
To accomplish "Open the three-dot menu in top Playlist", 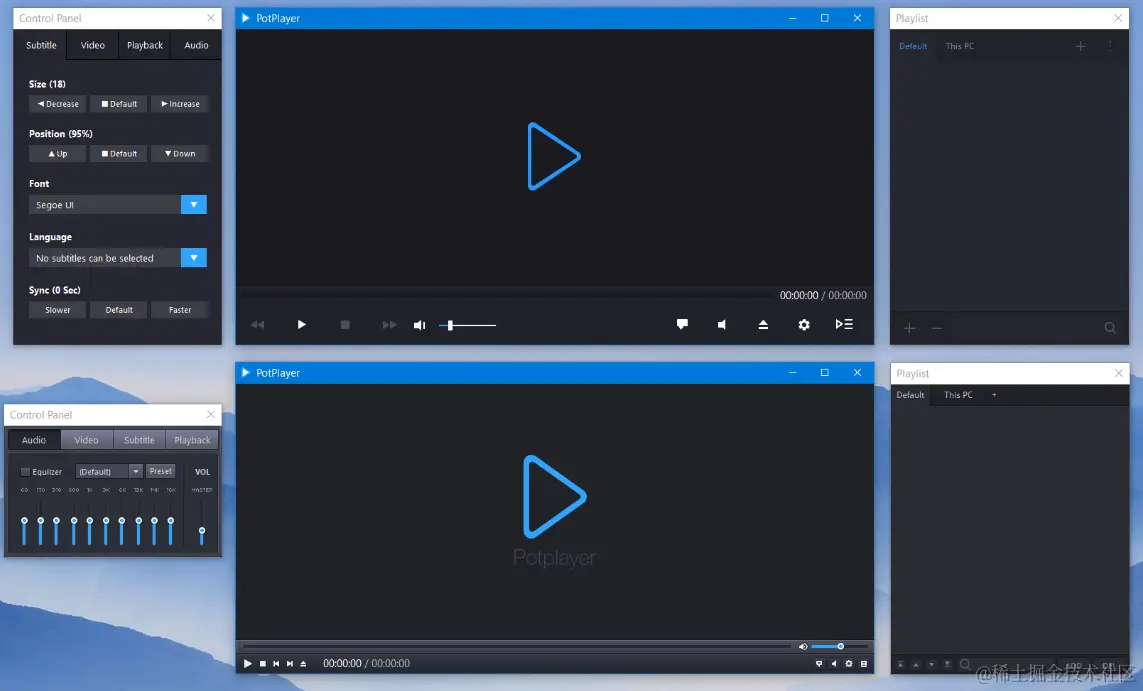I will (x=1110, y=46).
